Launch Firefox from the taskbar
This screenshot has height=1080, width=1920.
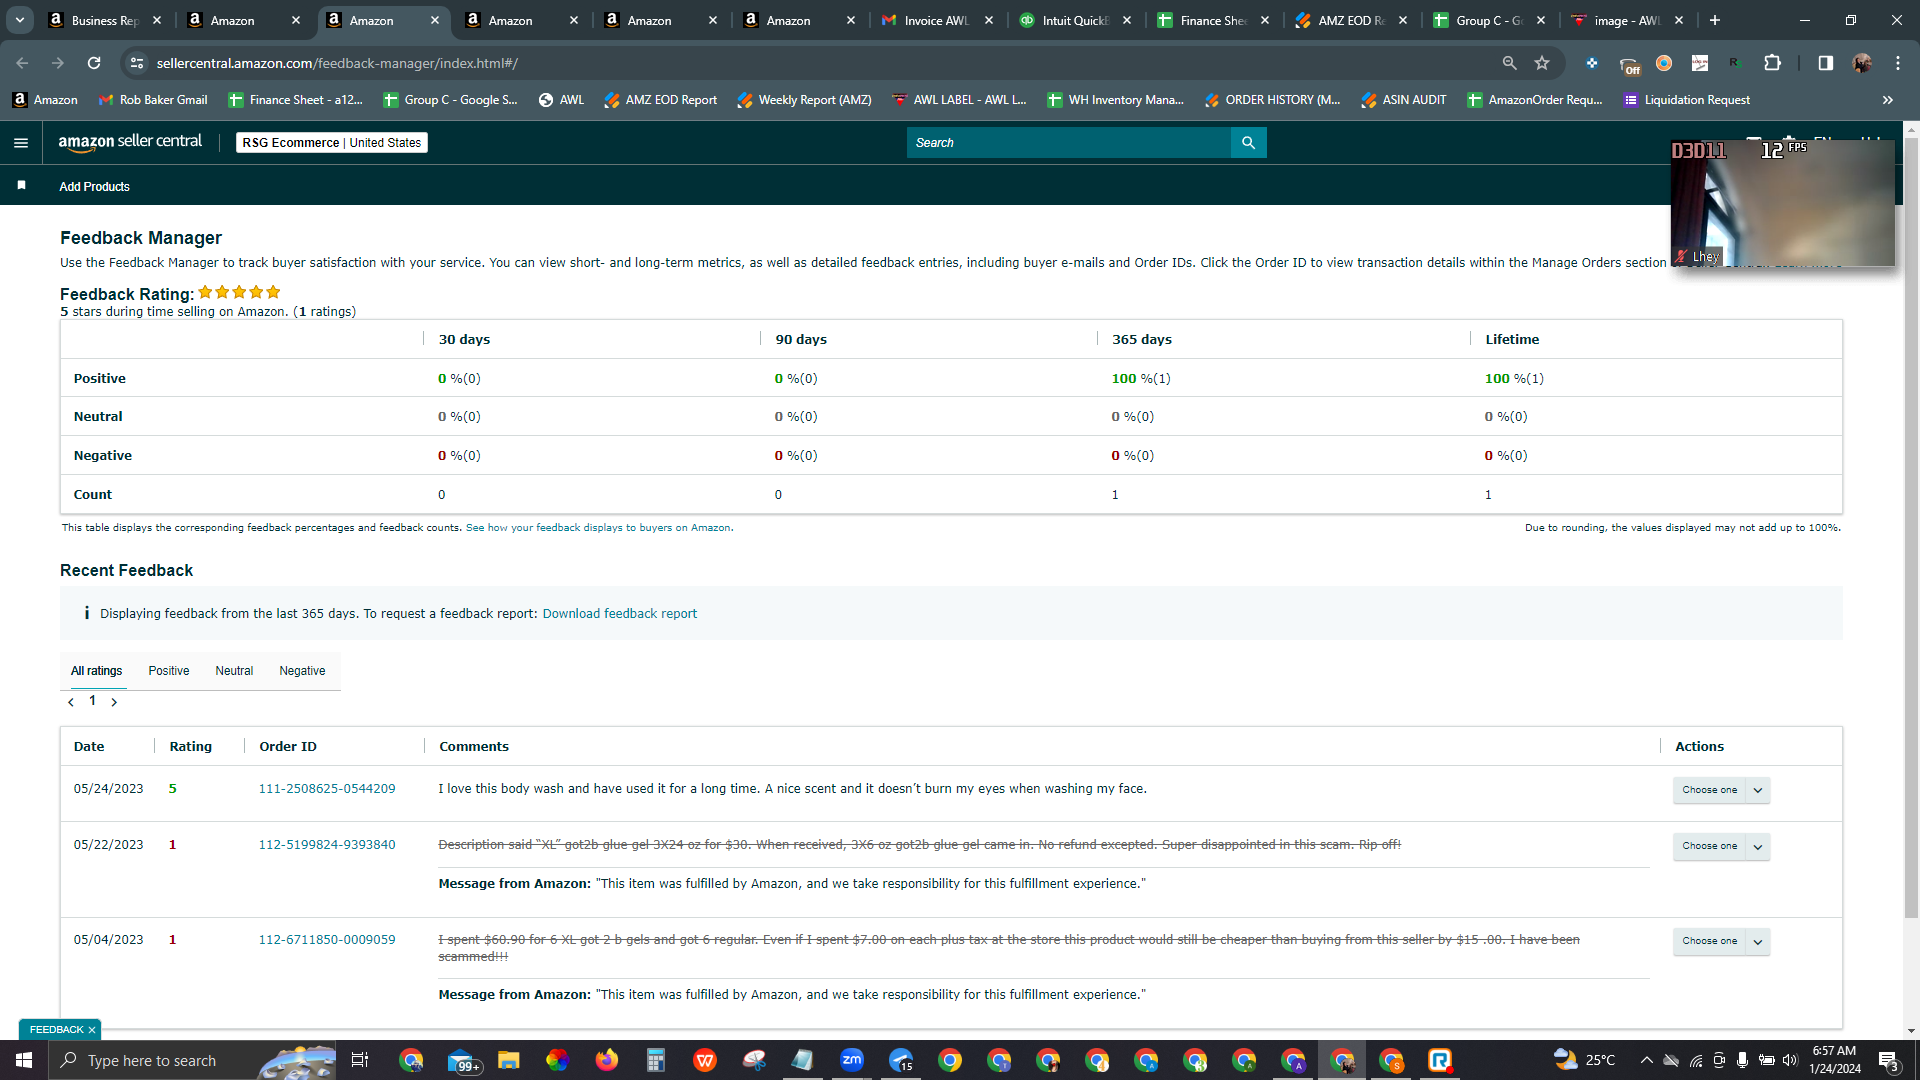607,1060
